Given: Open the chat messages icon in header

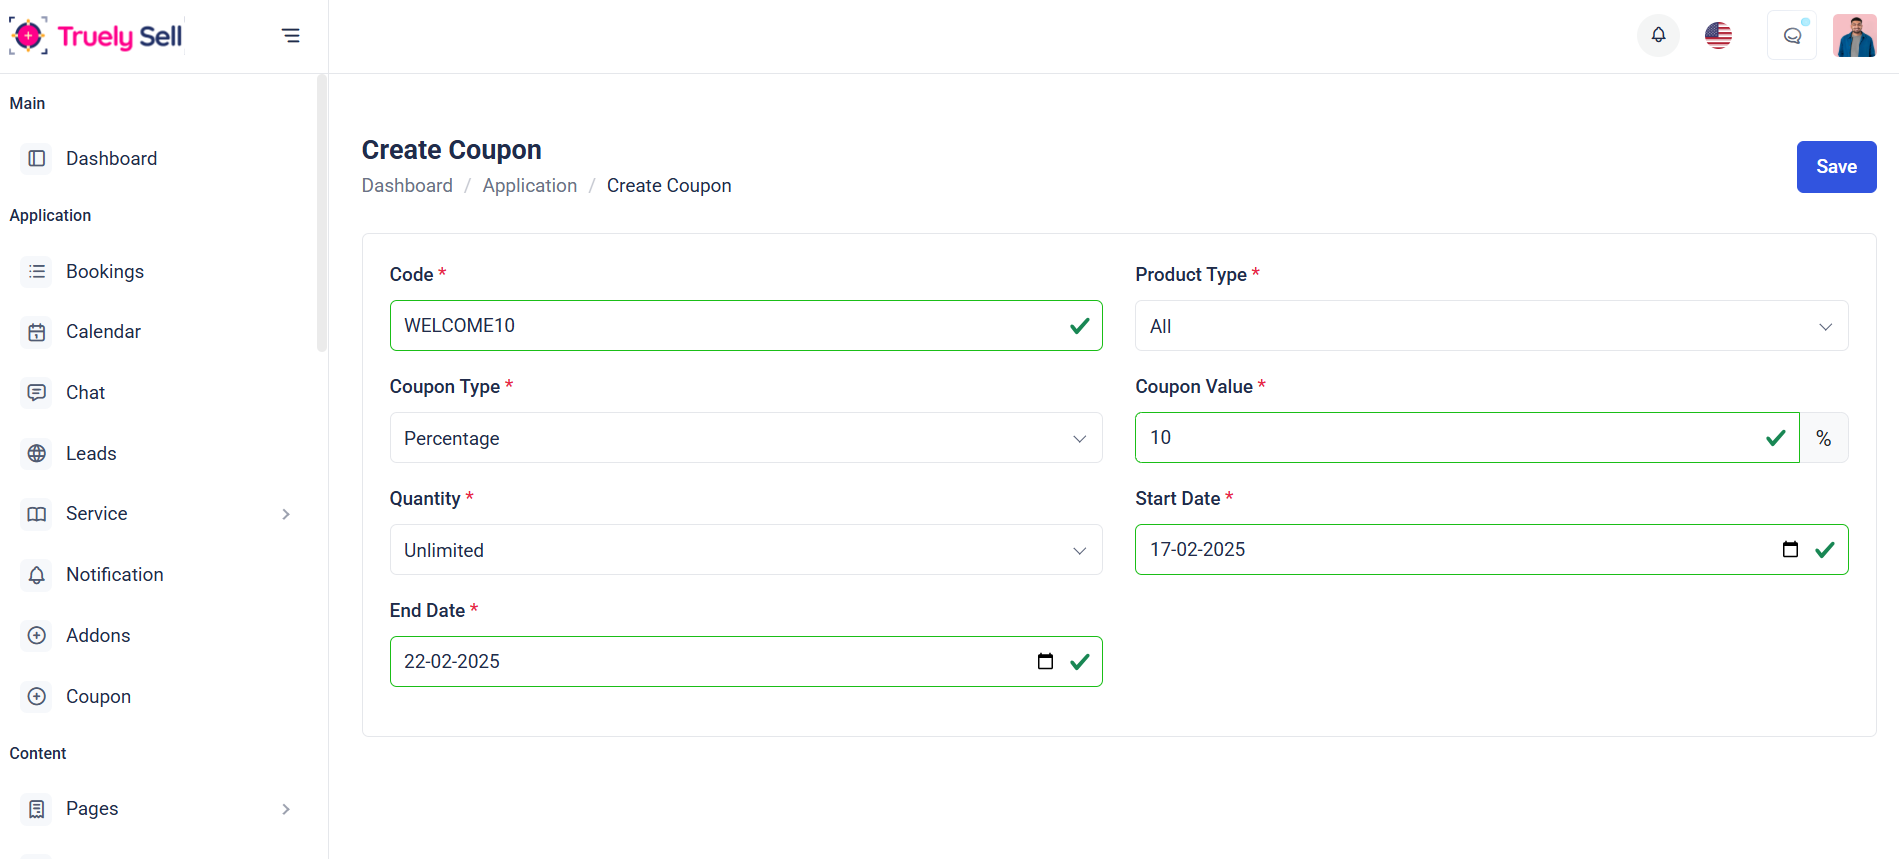Looking at the screenshot, I should 1792,36.
